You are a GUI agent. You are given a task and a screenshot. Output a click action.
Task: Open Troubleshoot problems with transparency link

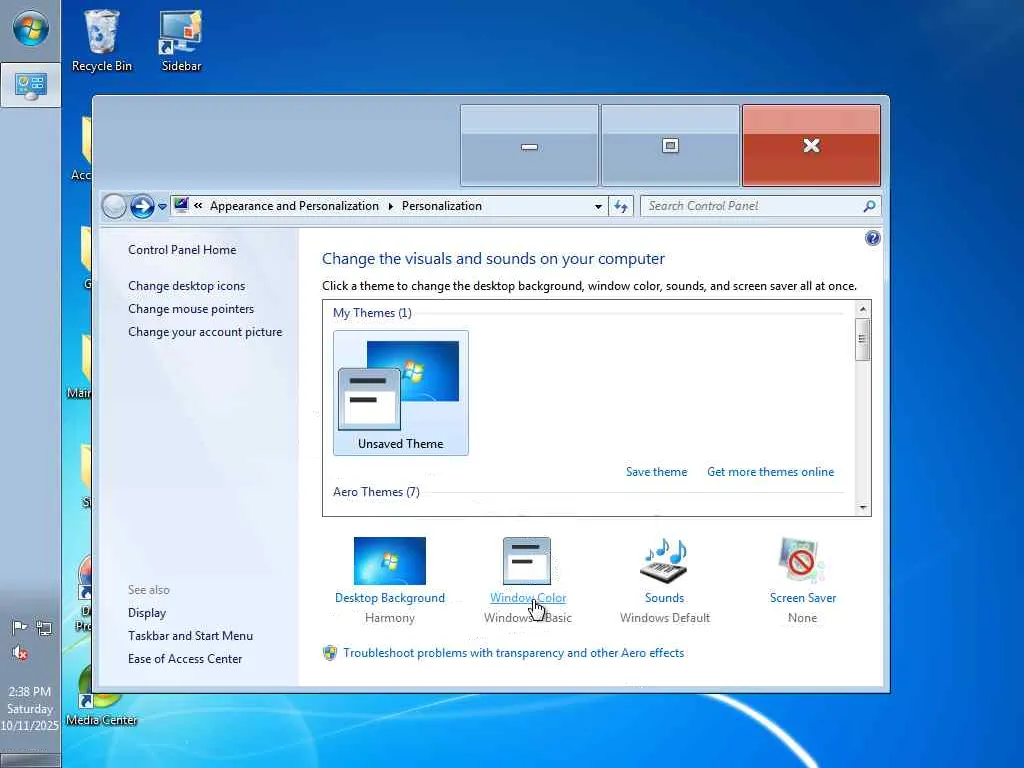point(513,653)
